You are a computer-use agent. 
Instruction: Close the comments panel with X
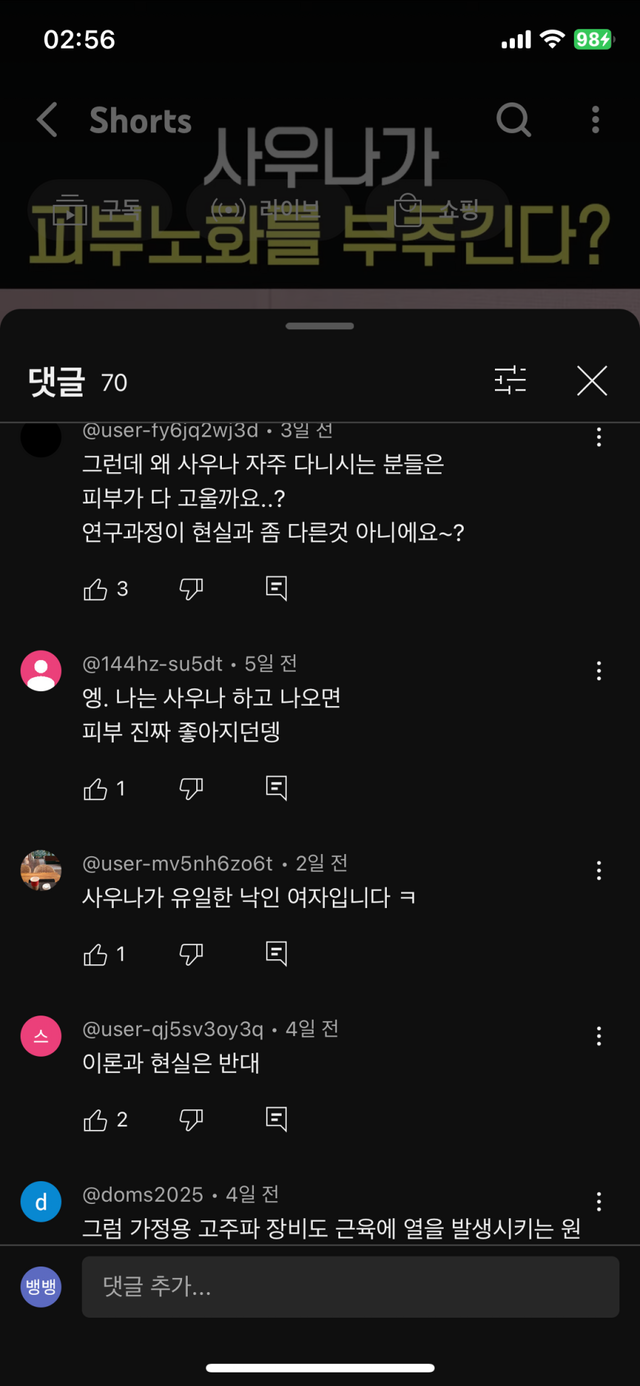point(592,381)
